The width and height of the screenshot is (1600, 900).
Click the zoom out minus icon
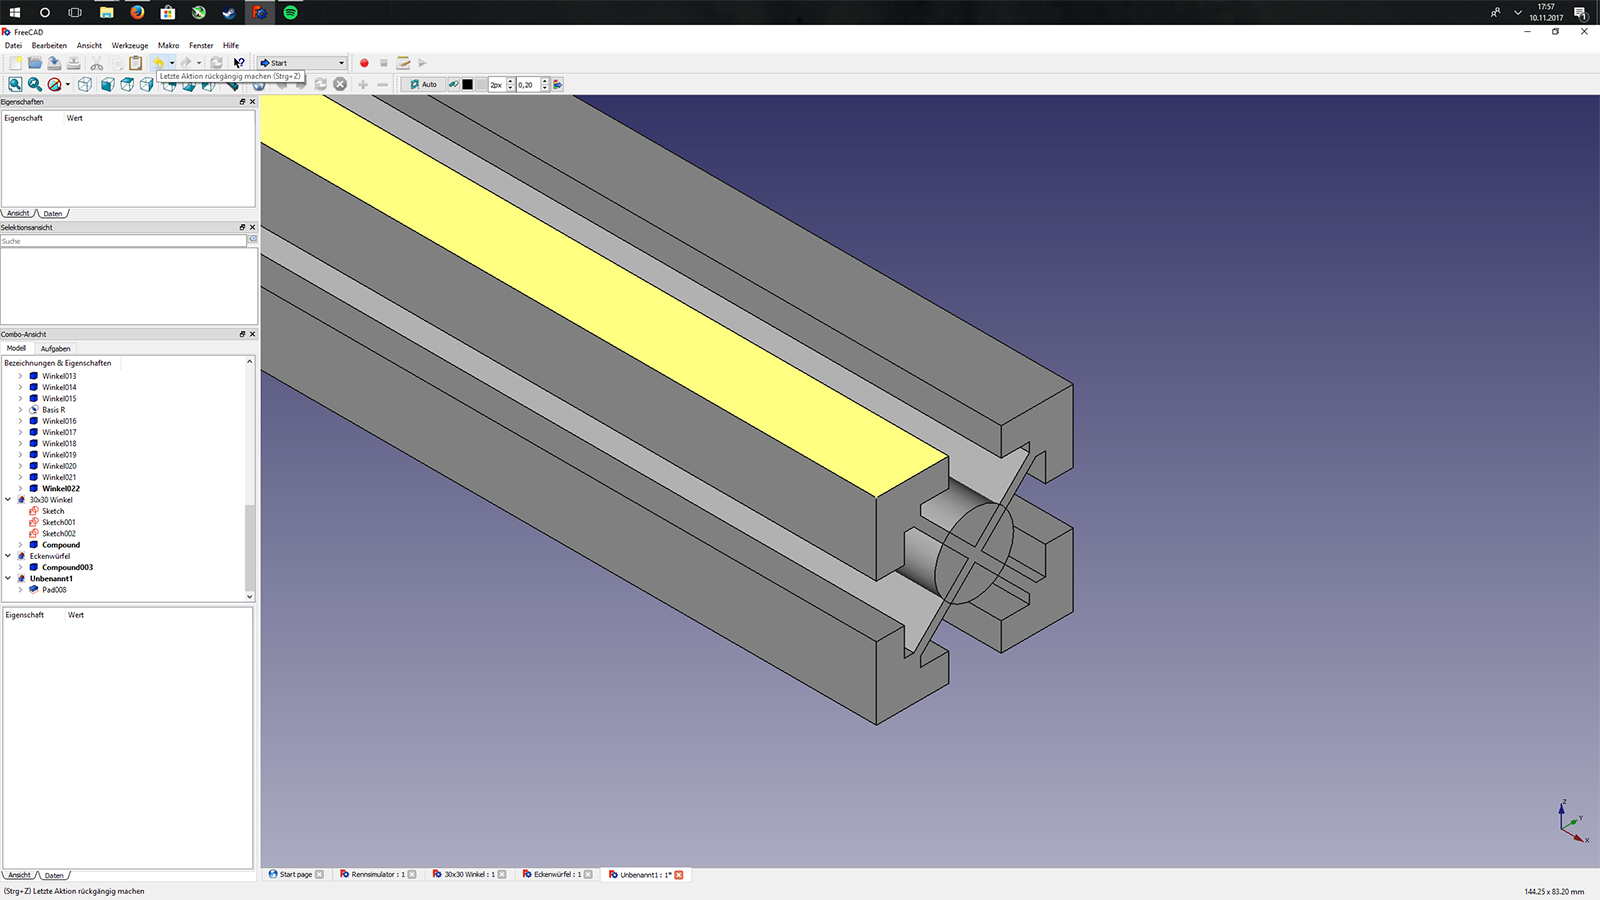click(382, 85)
